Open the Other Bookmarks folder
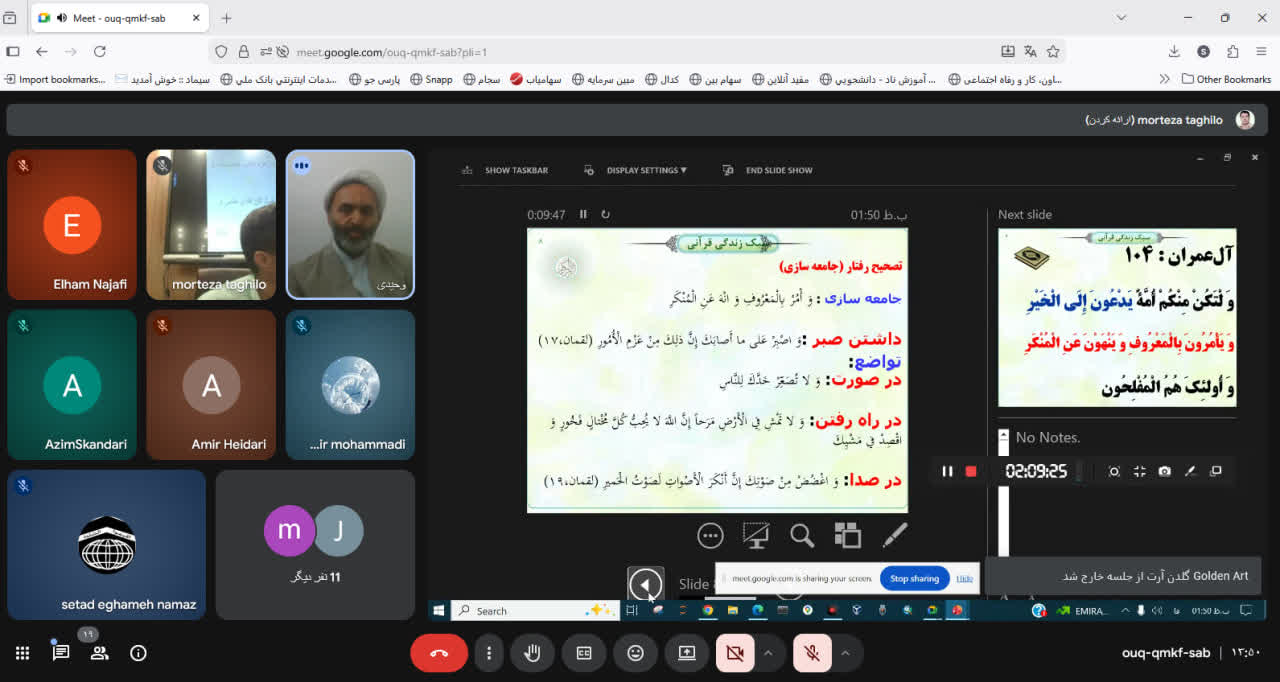Image resolution: width=1280 pixels, height=682 pixels. pyautogui.click(x=1226, y=79)
